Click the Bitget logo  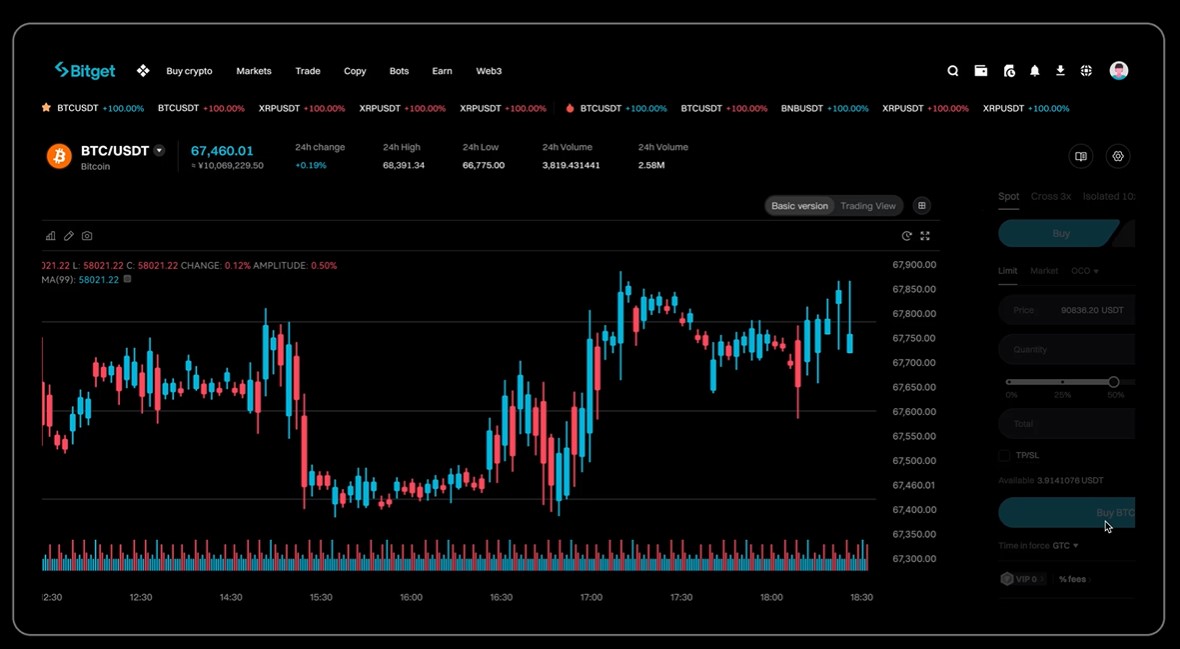pos(85,71)
